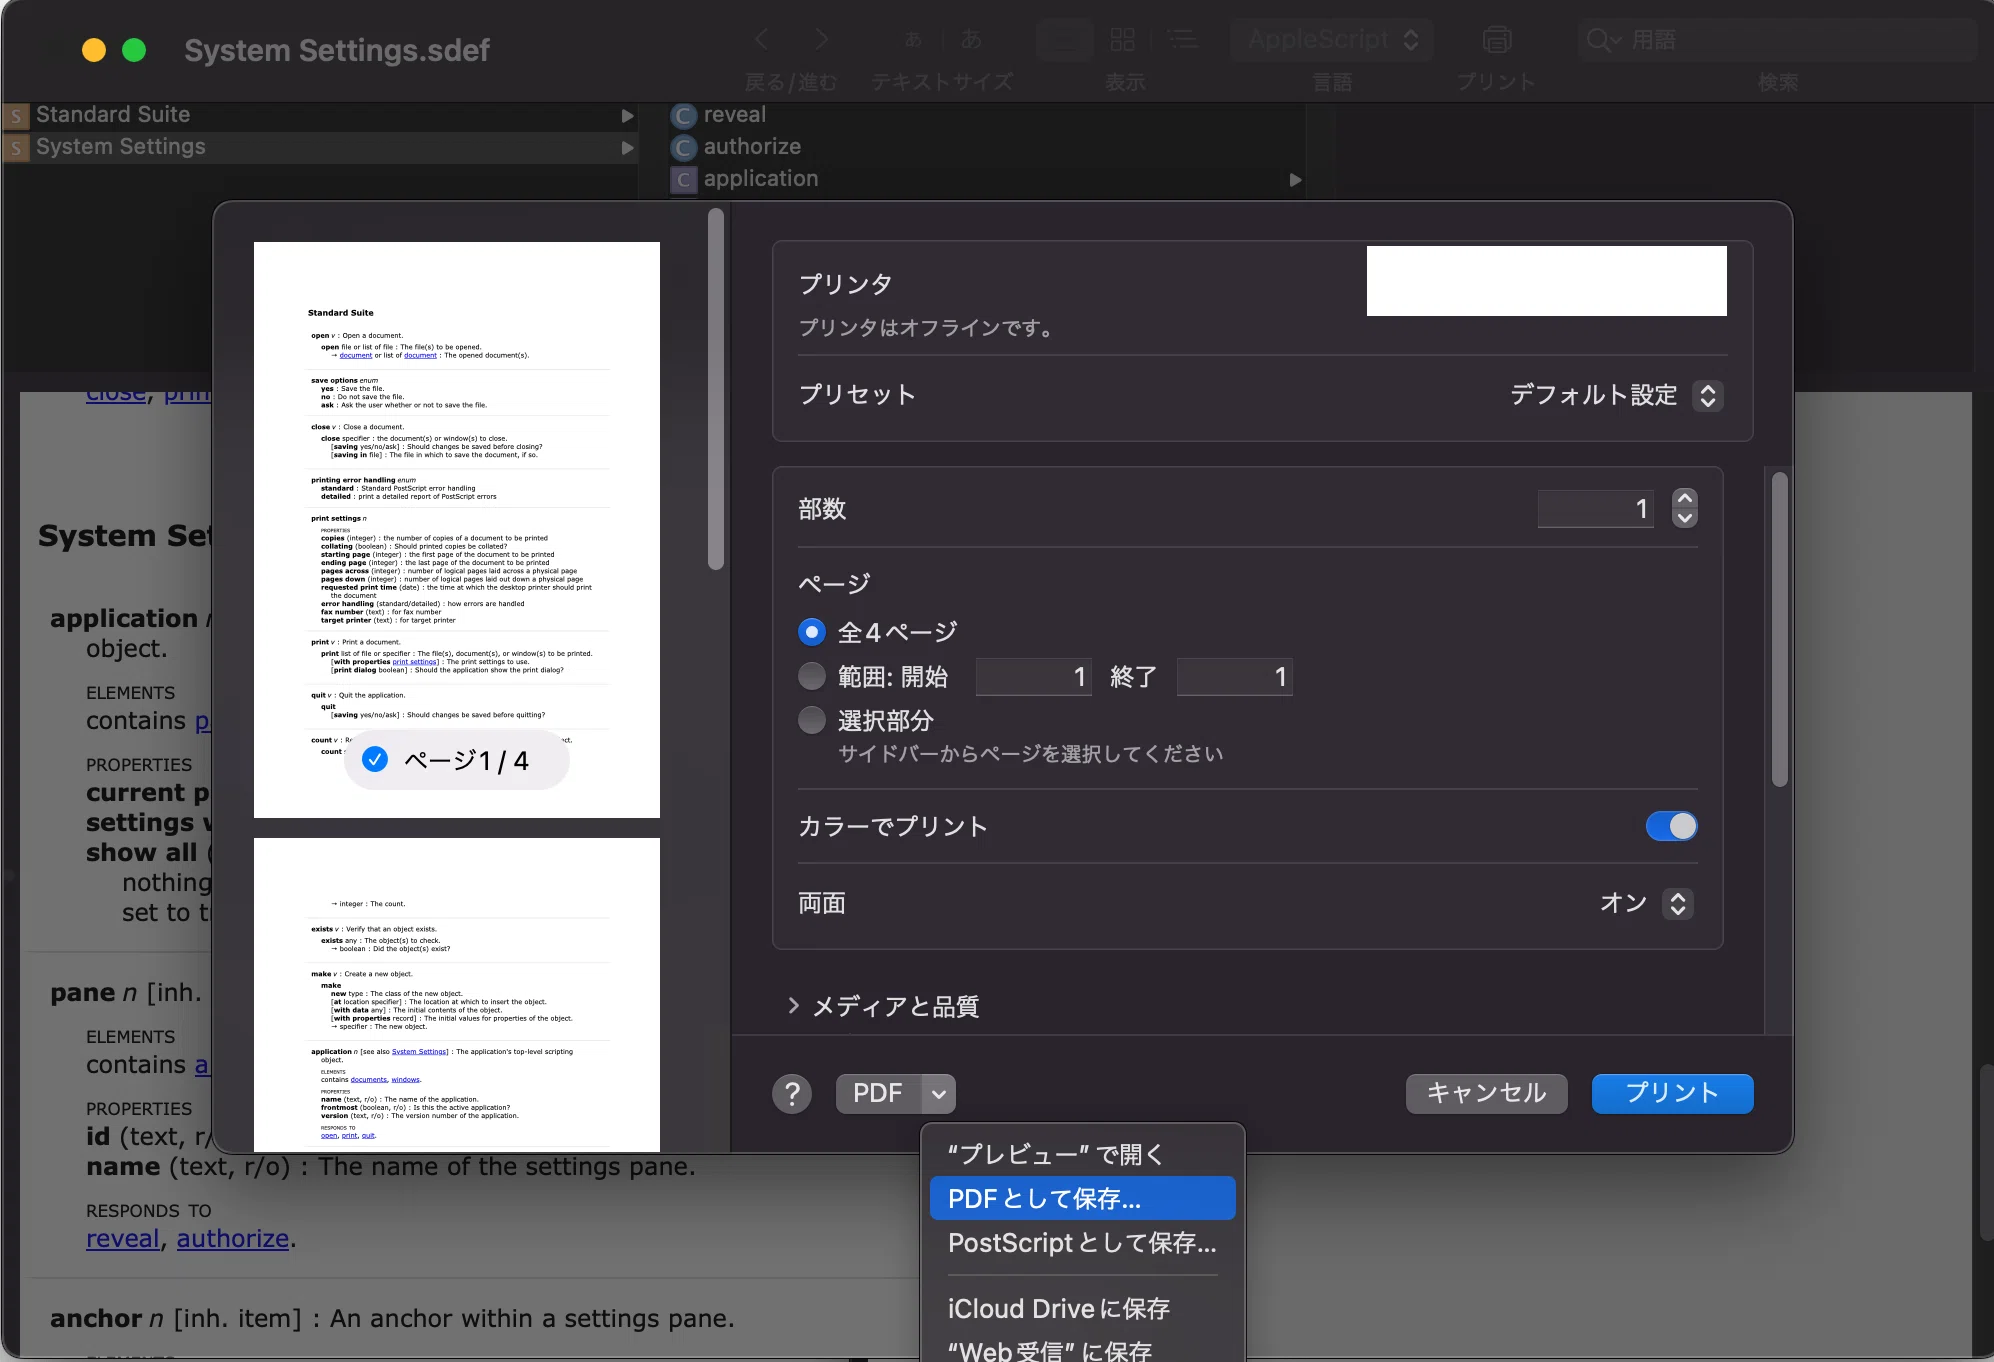Click the authorize command C icon
1994x1362 pixels.
[x=684, y=148]
